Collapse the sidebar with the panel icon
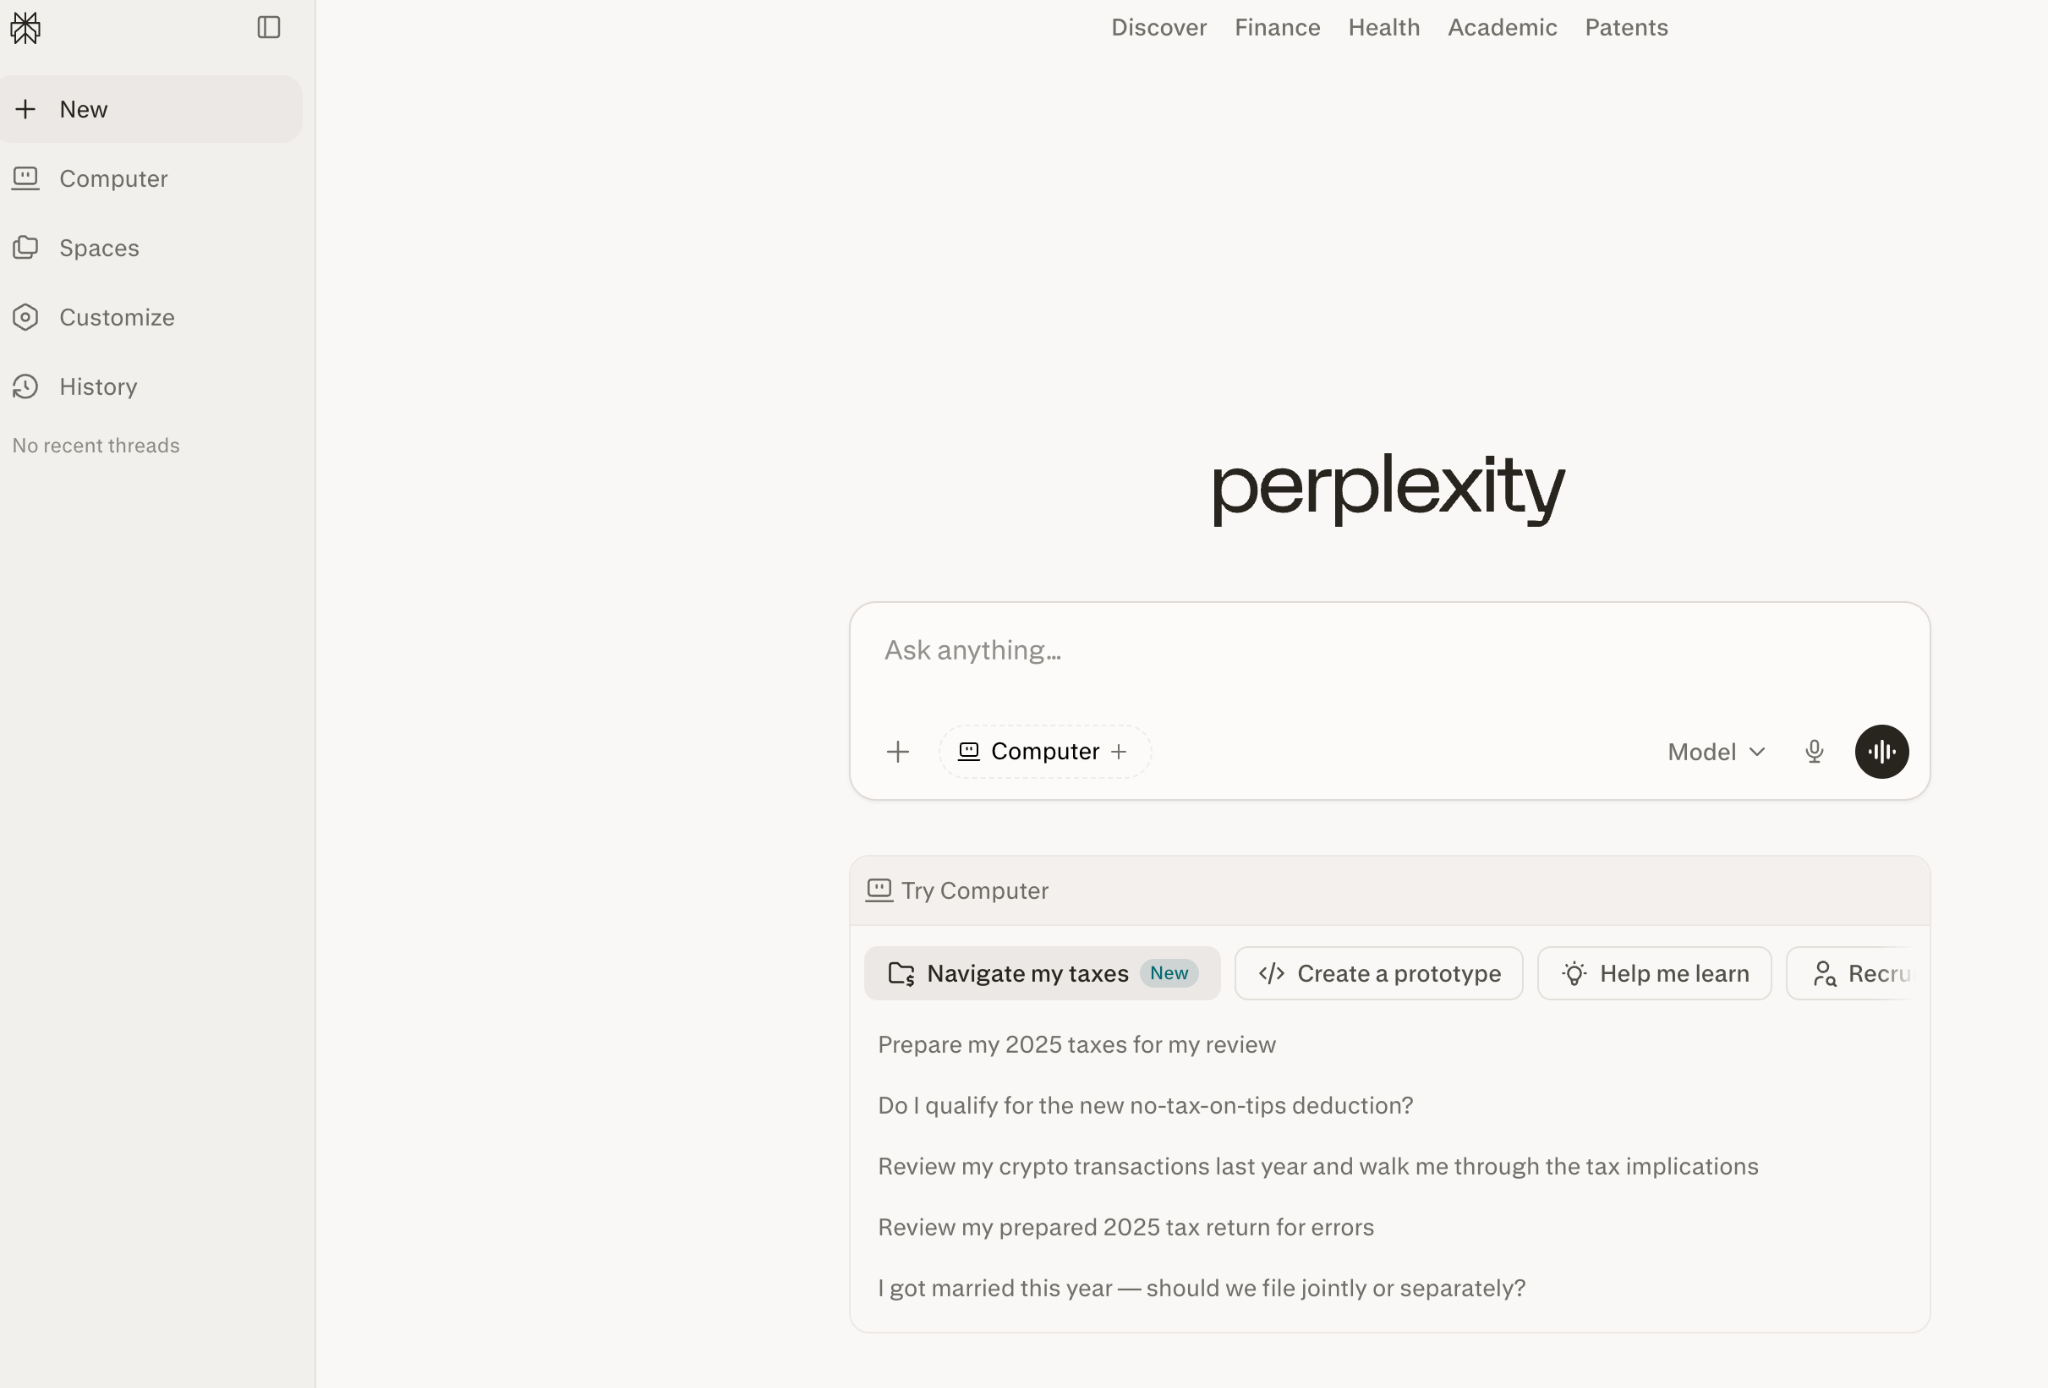Viewport: 2048px width, 1388px height. pos(269,27)
